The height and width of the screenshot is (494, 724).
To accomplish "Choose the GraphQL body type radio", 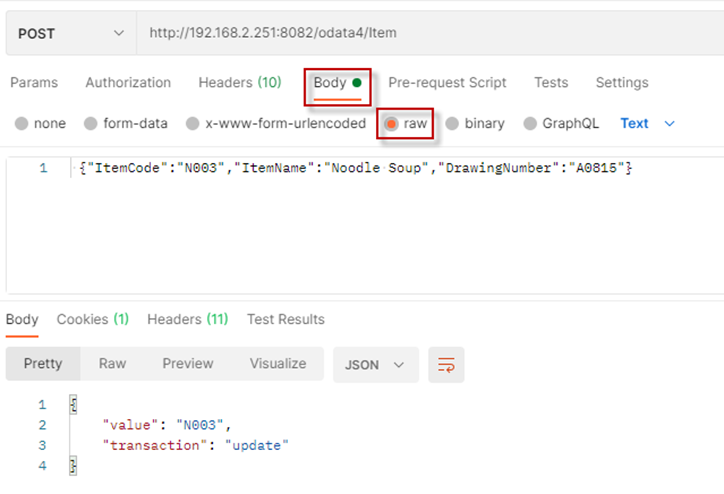I will pyautogui.click(x=530, y=124).
